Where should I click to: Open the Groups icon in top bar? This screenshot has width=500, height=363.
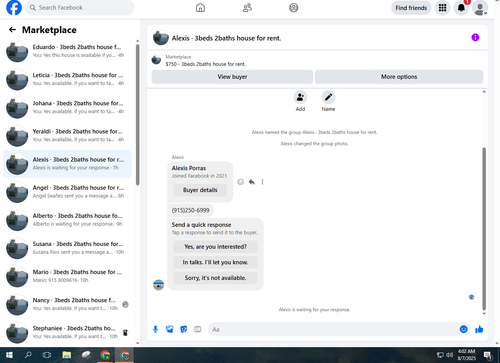(x=294, y=8)
